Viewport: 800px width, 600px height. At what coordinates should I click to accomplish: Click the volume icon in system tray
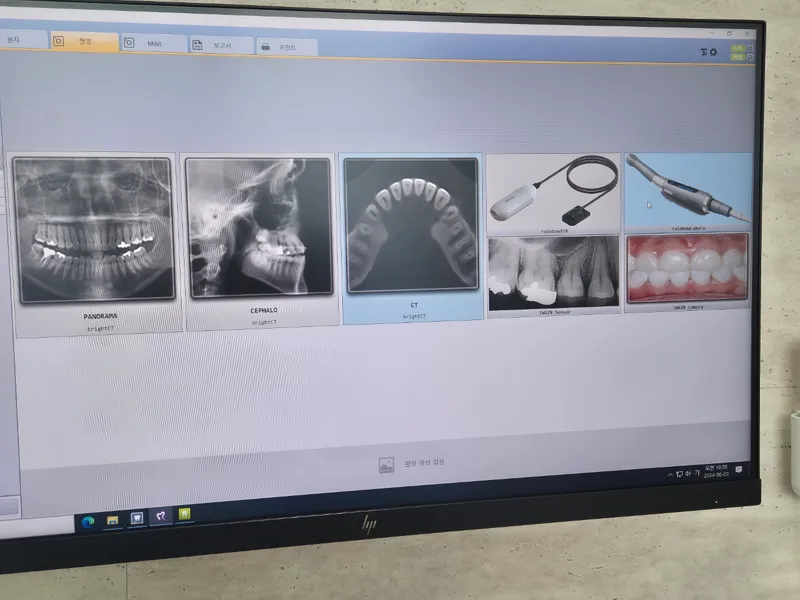coord(688,473)
